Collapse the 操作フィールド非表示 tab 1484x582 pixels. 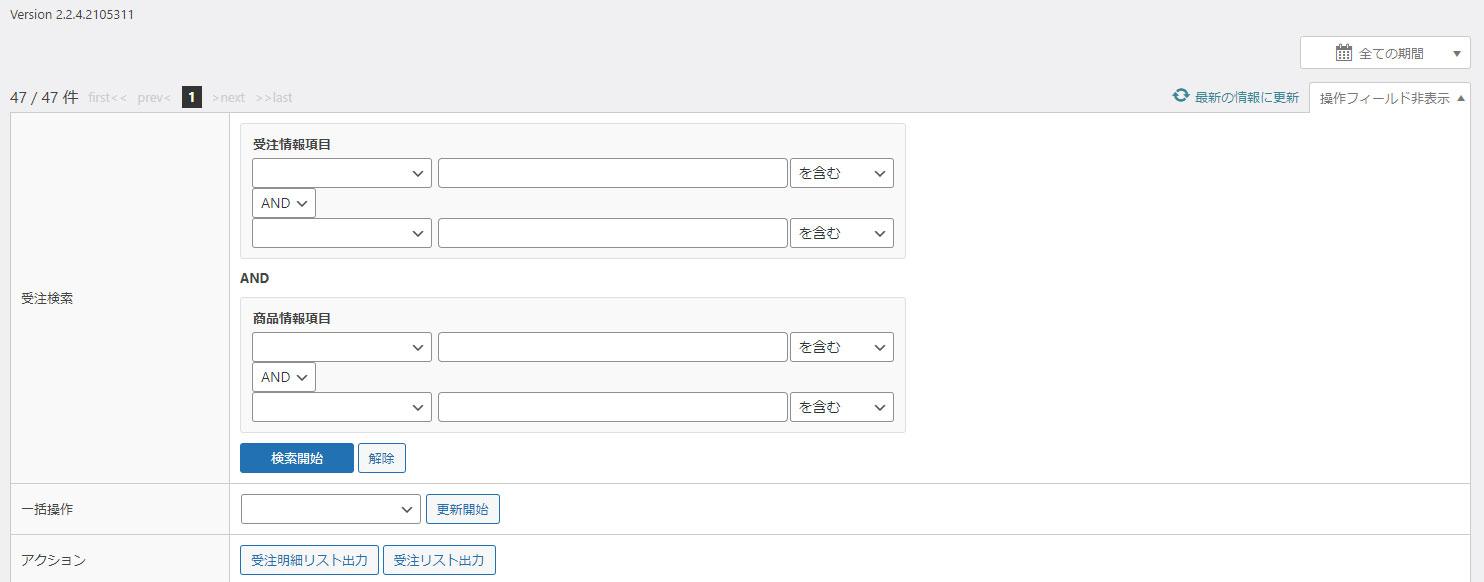click(1390, 98)
